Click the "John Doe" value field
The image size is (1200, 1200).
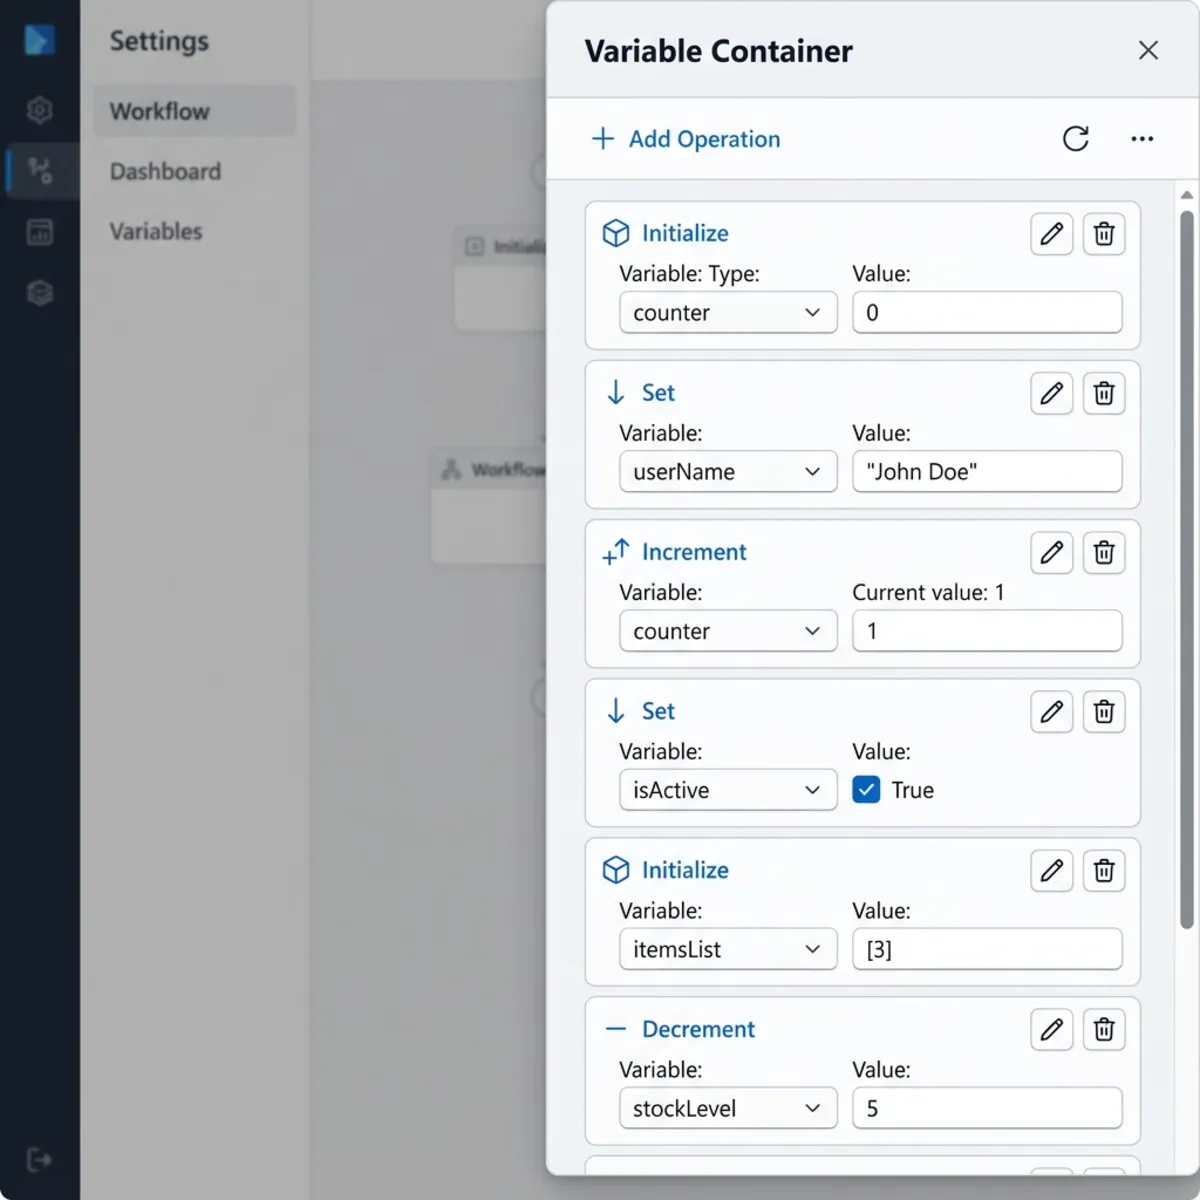987,472
